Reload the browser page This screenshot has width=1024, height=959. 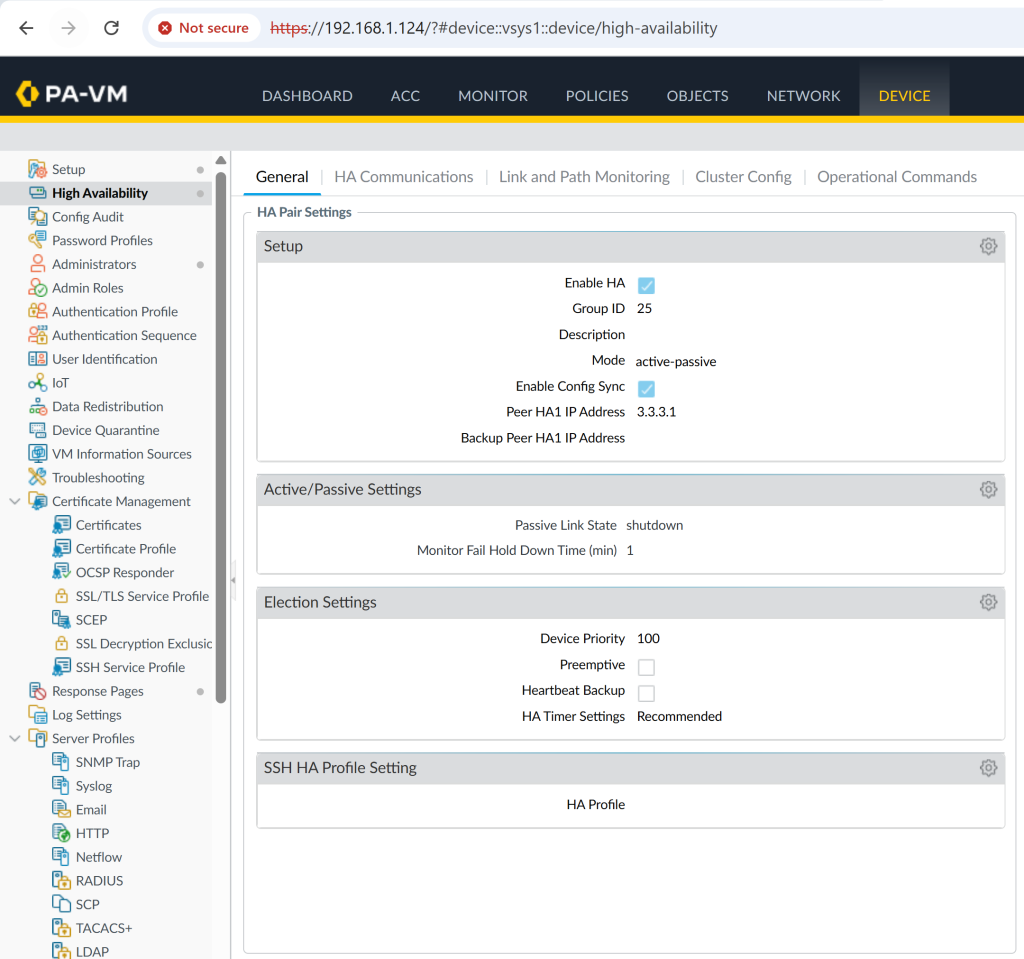[112, 28]
